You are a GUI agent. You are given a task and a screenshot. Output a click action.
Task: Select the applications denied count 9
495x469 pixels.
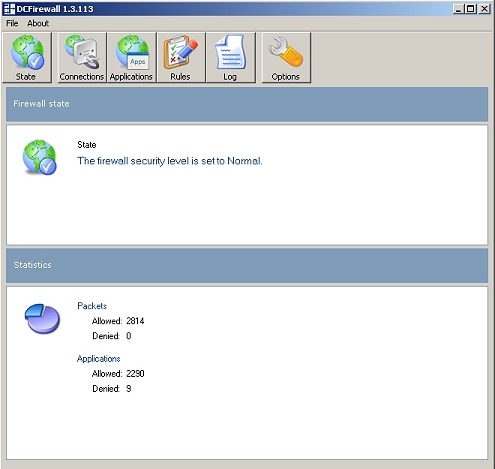click(x=129, y=389)
